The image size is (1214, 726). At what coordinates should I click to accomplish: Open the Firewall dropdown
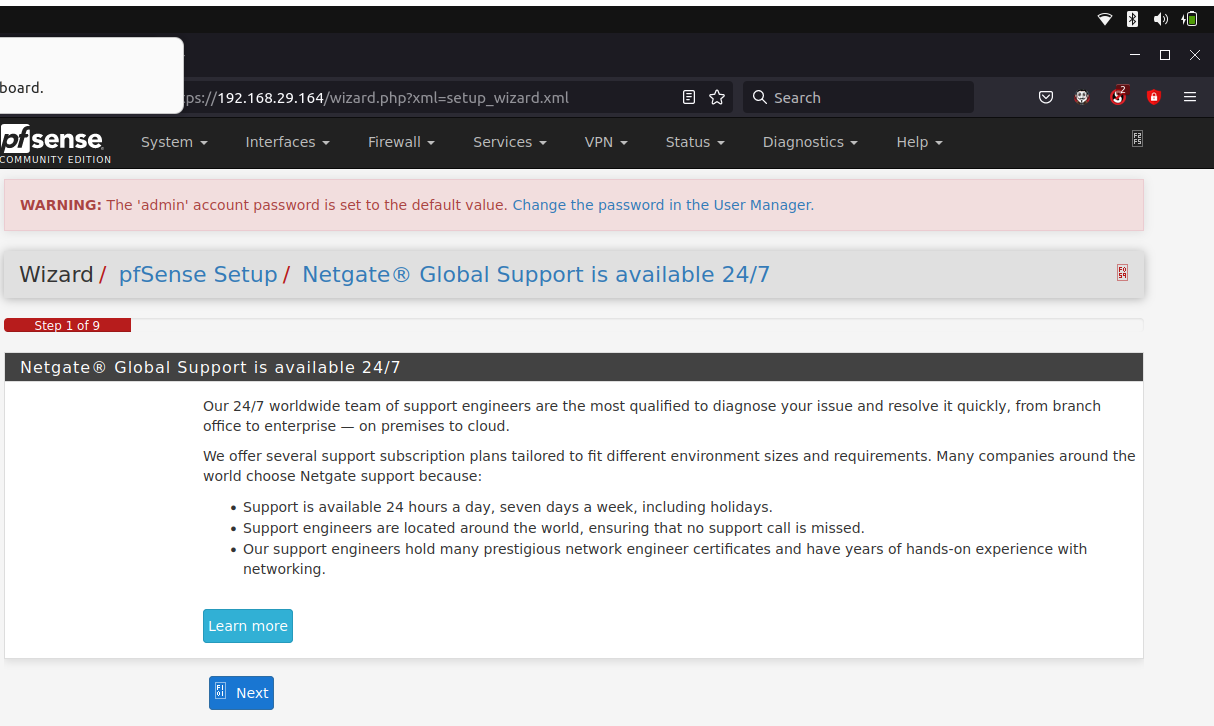(x=401, y=142)
